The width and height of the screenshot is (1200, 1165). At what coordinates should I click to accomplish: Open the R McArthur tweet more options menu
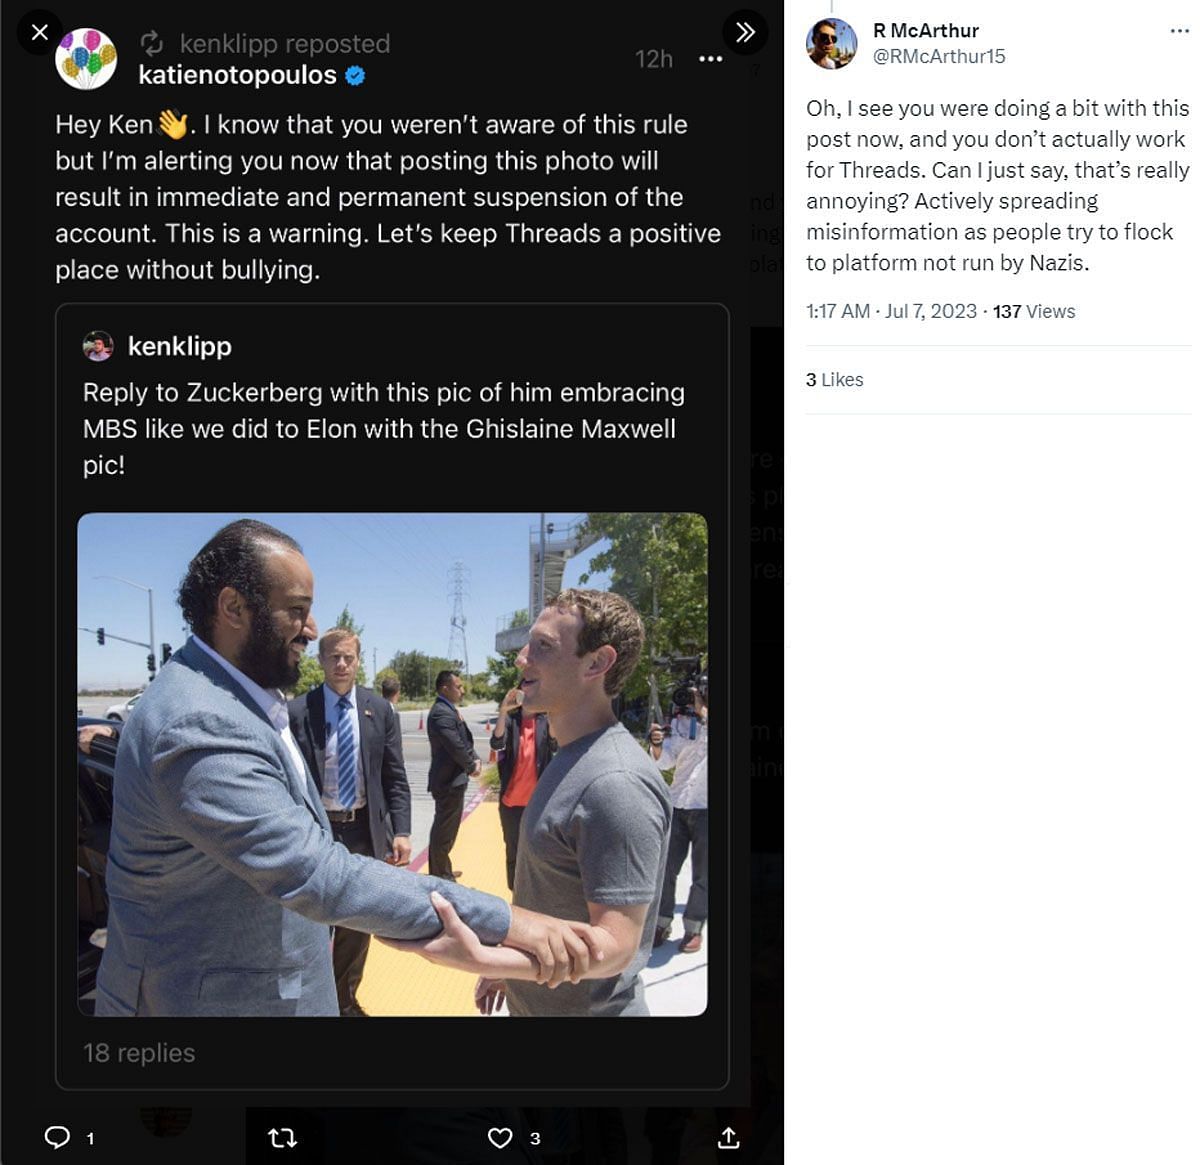tap(1179, 31)
